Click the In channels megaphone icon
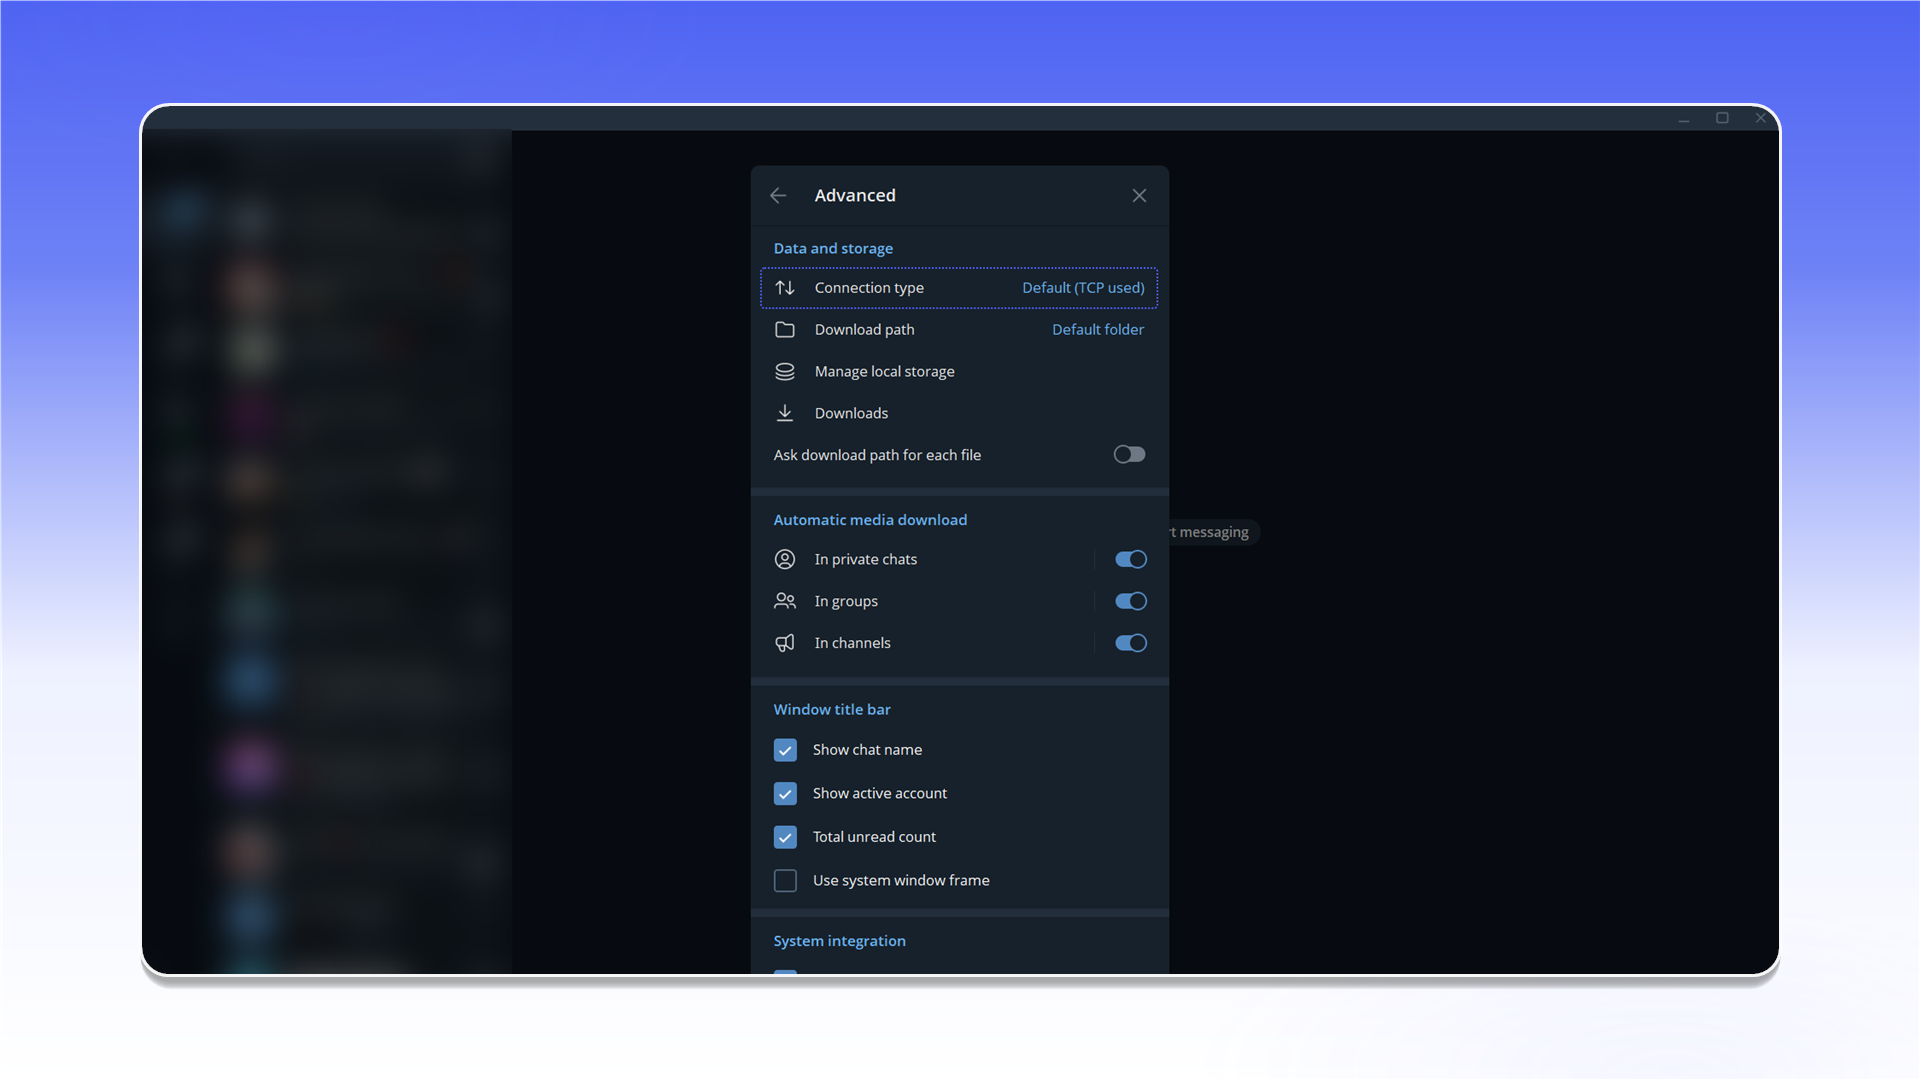This screenshot has width=1920, height=1080. 785,643
